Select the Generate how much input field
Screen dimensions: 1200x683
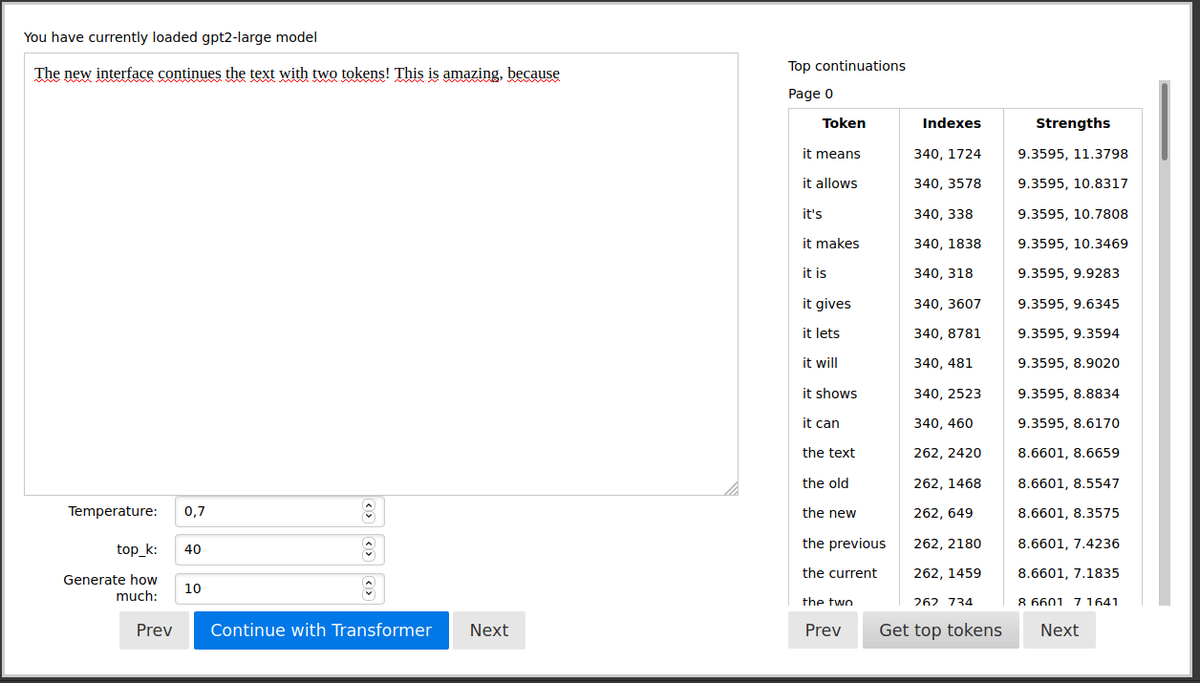coord(280,588)
